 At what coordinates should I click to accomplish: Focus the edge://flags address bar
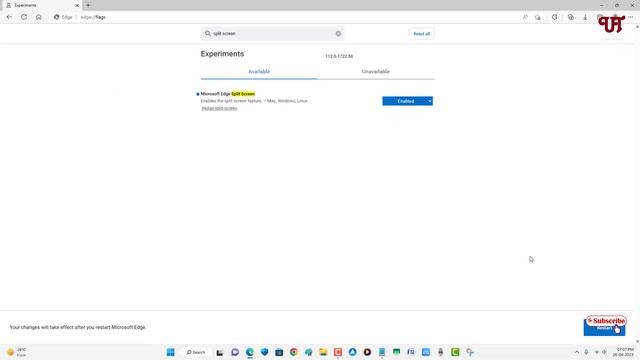tap(286, 17)
